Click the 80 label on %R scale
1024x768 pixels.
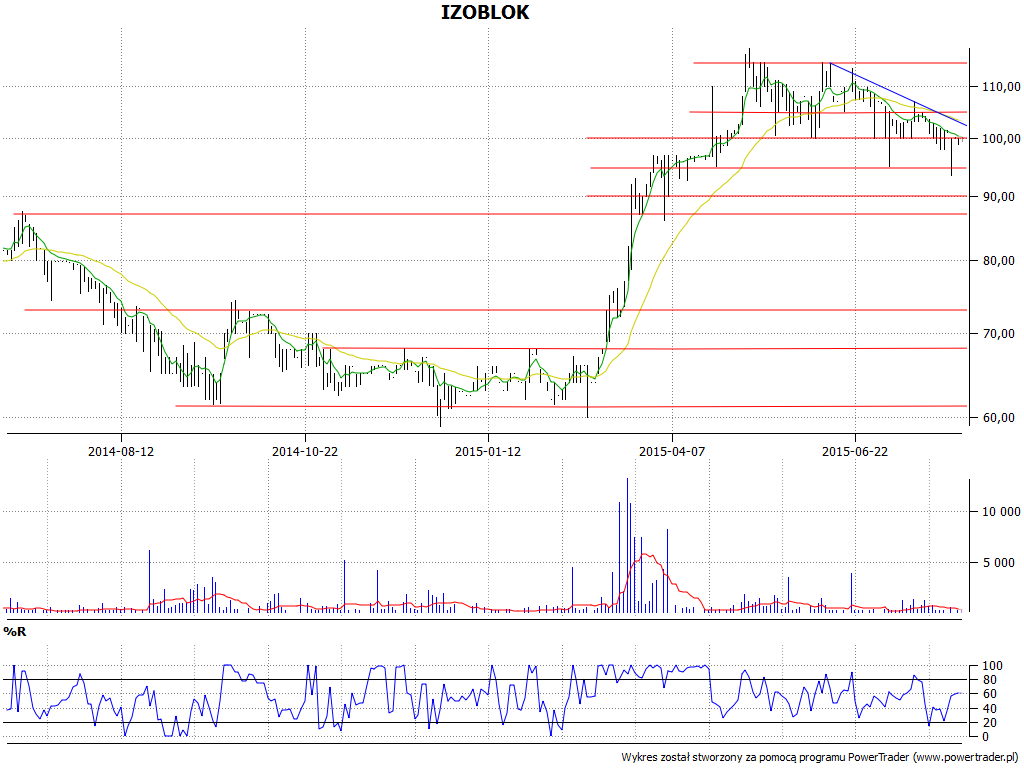[988, 680]
